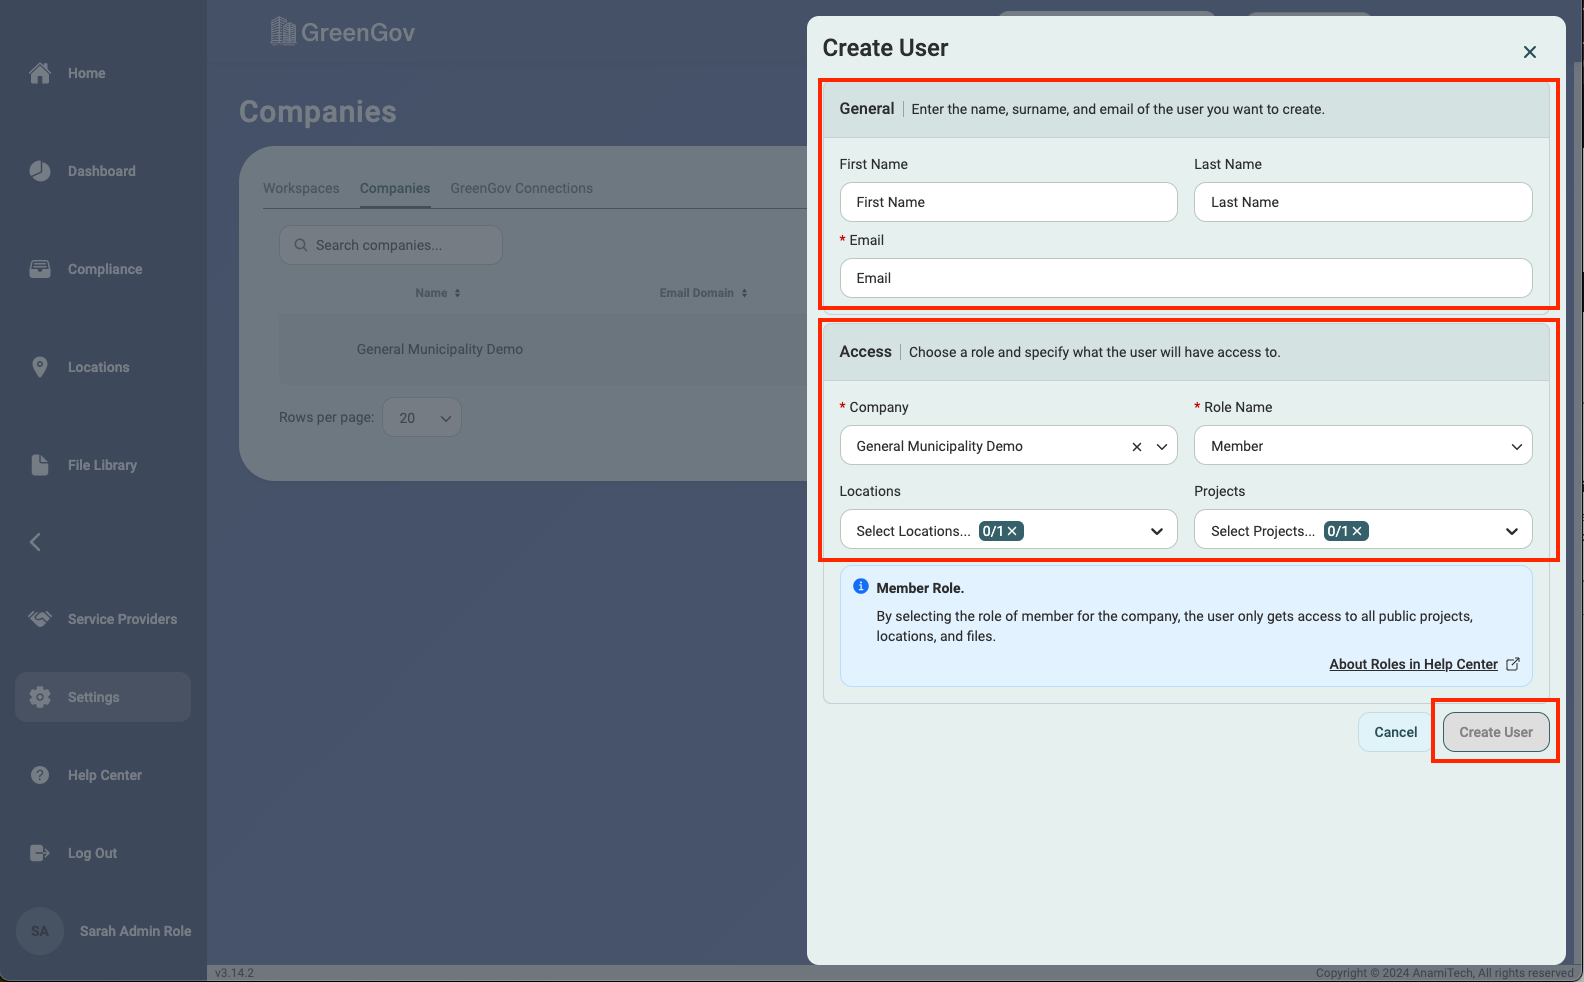
Task: Open the Select Locations dropdown
Action: [1157, 531]
